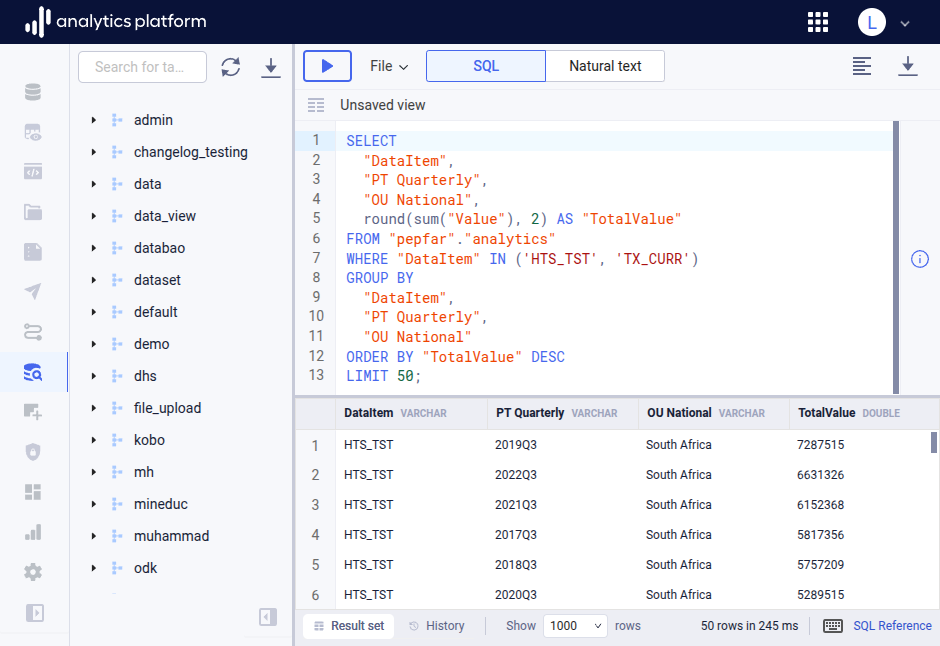The height and width of the screenshot is (646, 940).
Task: Click the 7287515 value cell
Action: click(x=820, y=445)
